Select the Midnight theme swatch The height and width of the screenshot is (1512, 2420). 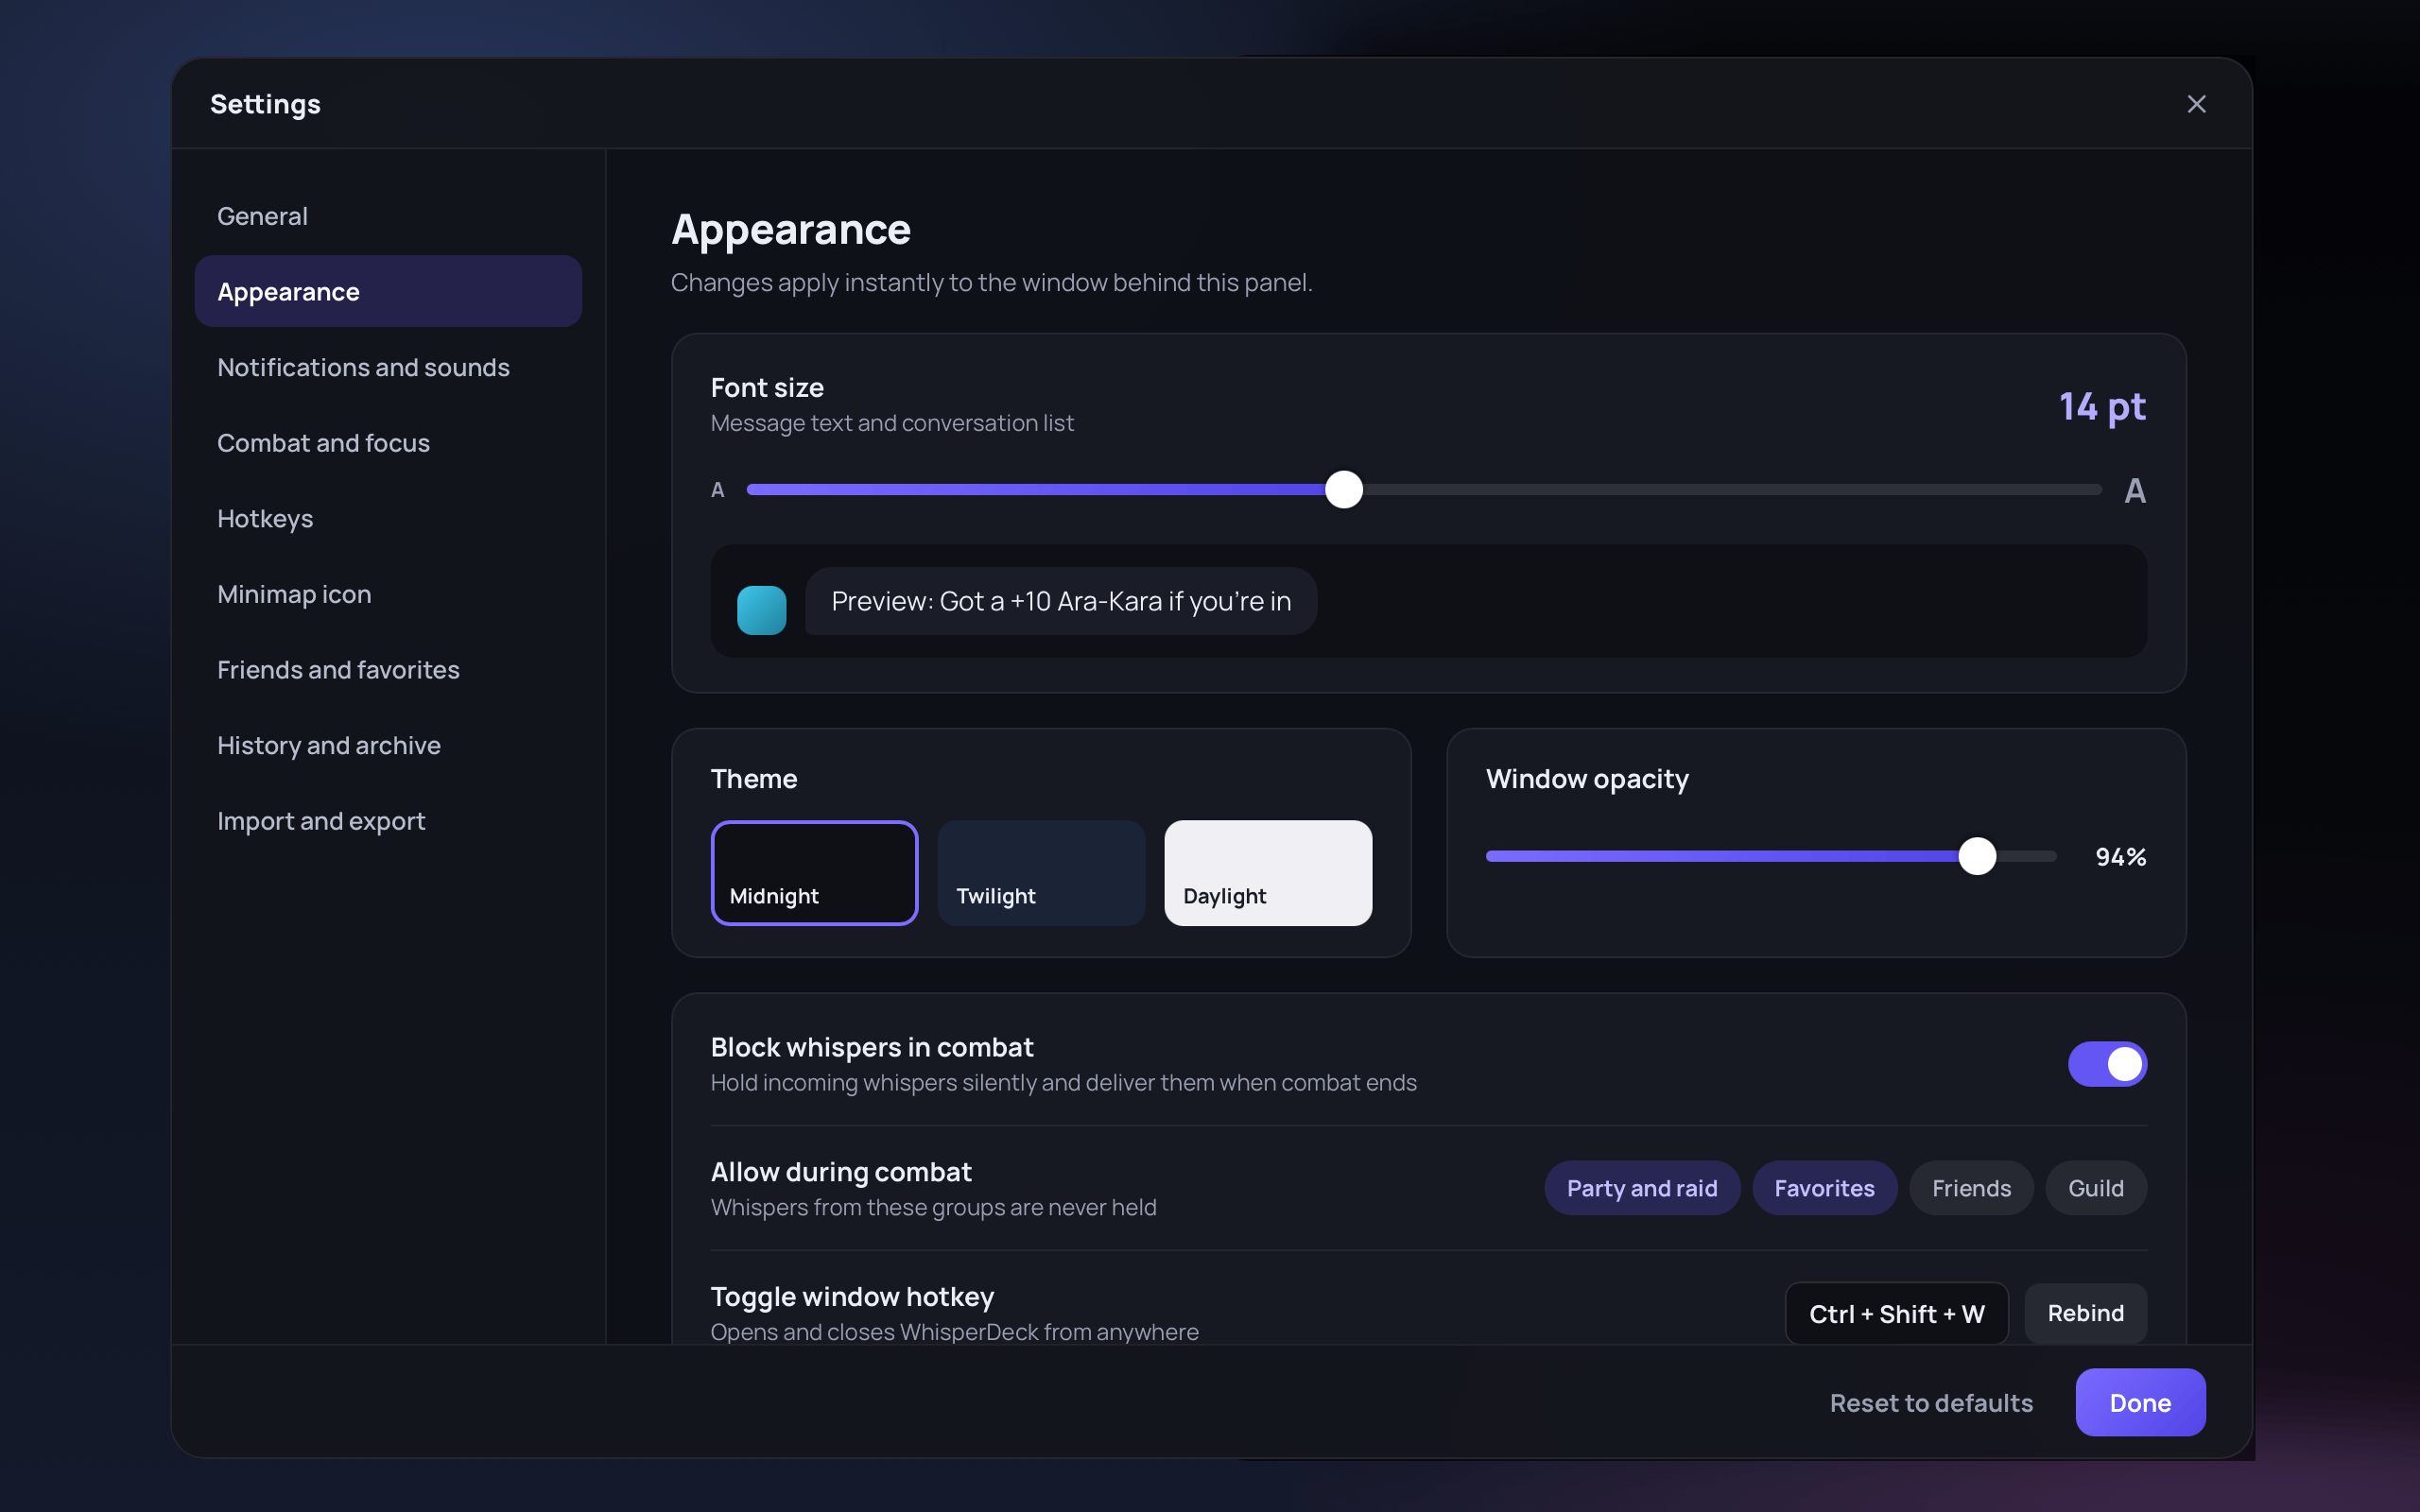[814, 873]
